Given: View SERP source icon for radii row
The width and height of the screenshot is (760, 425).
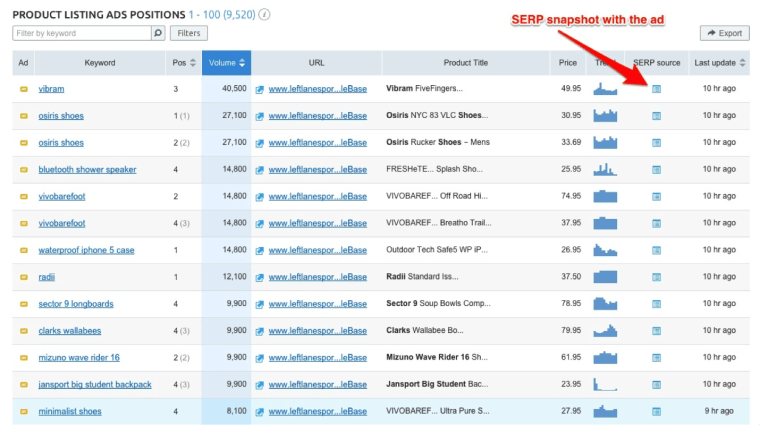Looking at the screenshot, I should click(x=656, y=277).
